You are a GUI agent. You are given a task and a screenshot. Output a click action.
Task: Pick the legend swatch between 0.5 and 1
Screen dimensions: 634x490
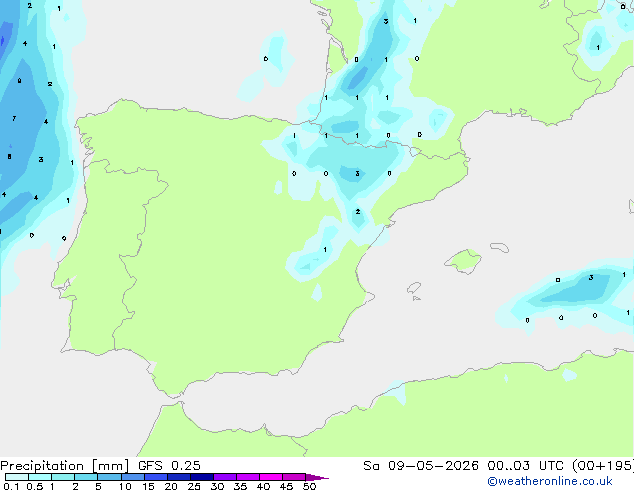[40, 477]
